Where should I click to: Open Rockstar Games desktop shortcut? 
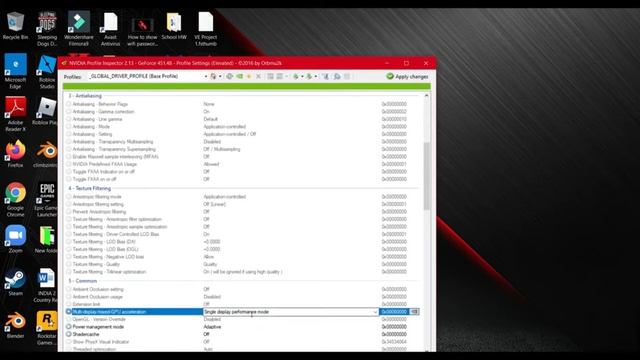coord(47,328)
